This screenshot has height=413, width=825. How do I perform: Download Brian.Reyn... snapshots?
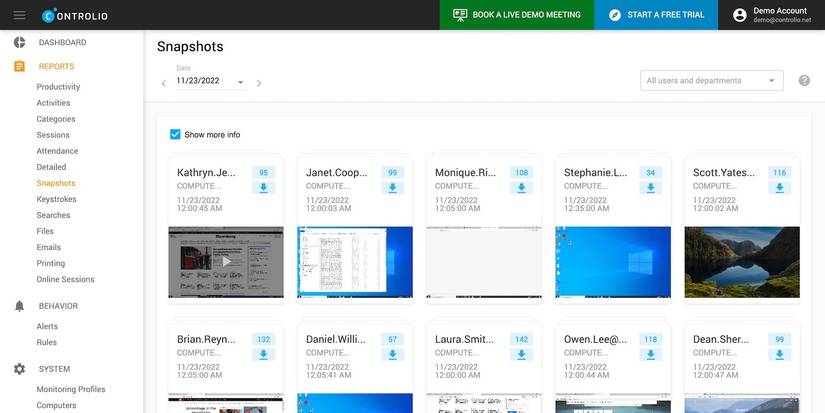(x=264, y=355)
